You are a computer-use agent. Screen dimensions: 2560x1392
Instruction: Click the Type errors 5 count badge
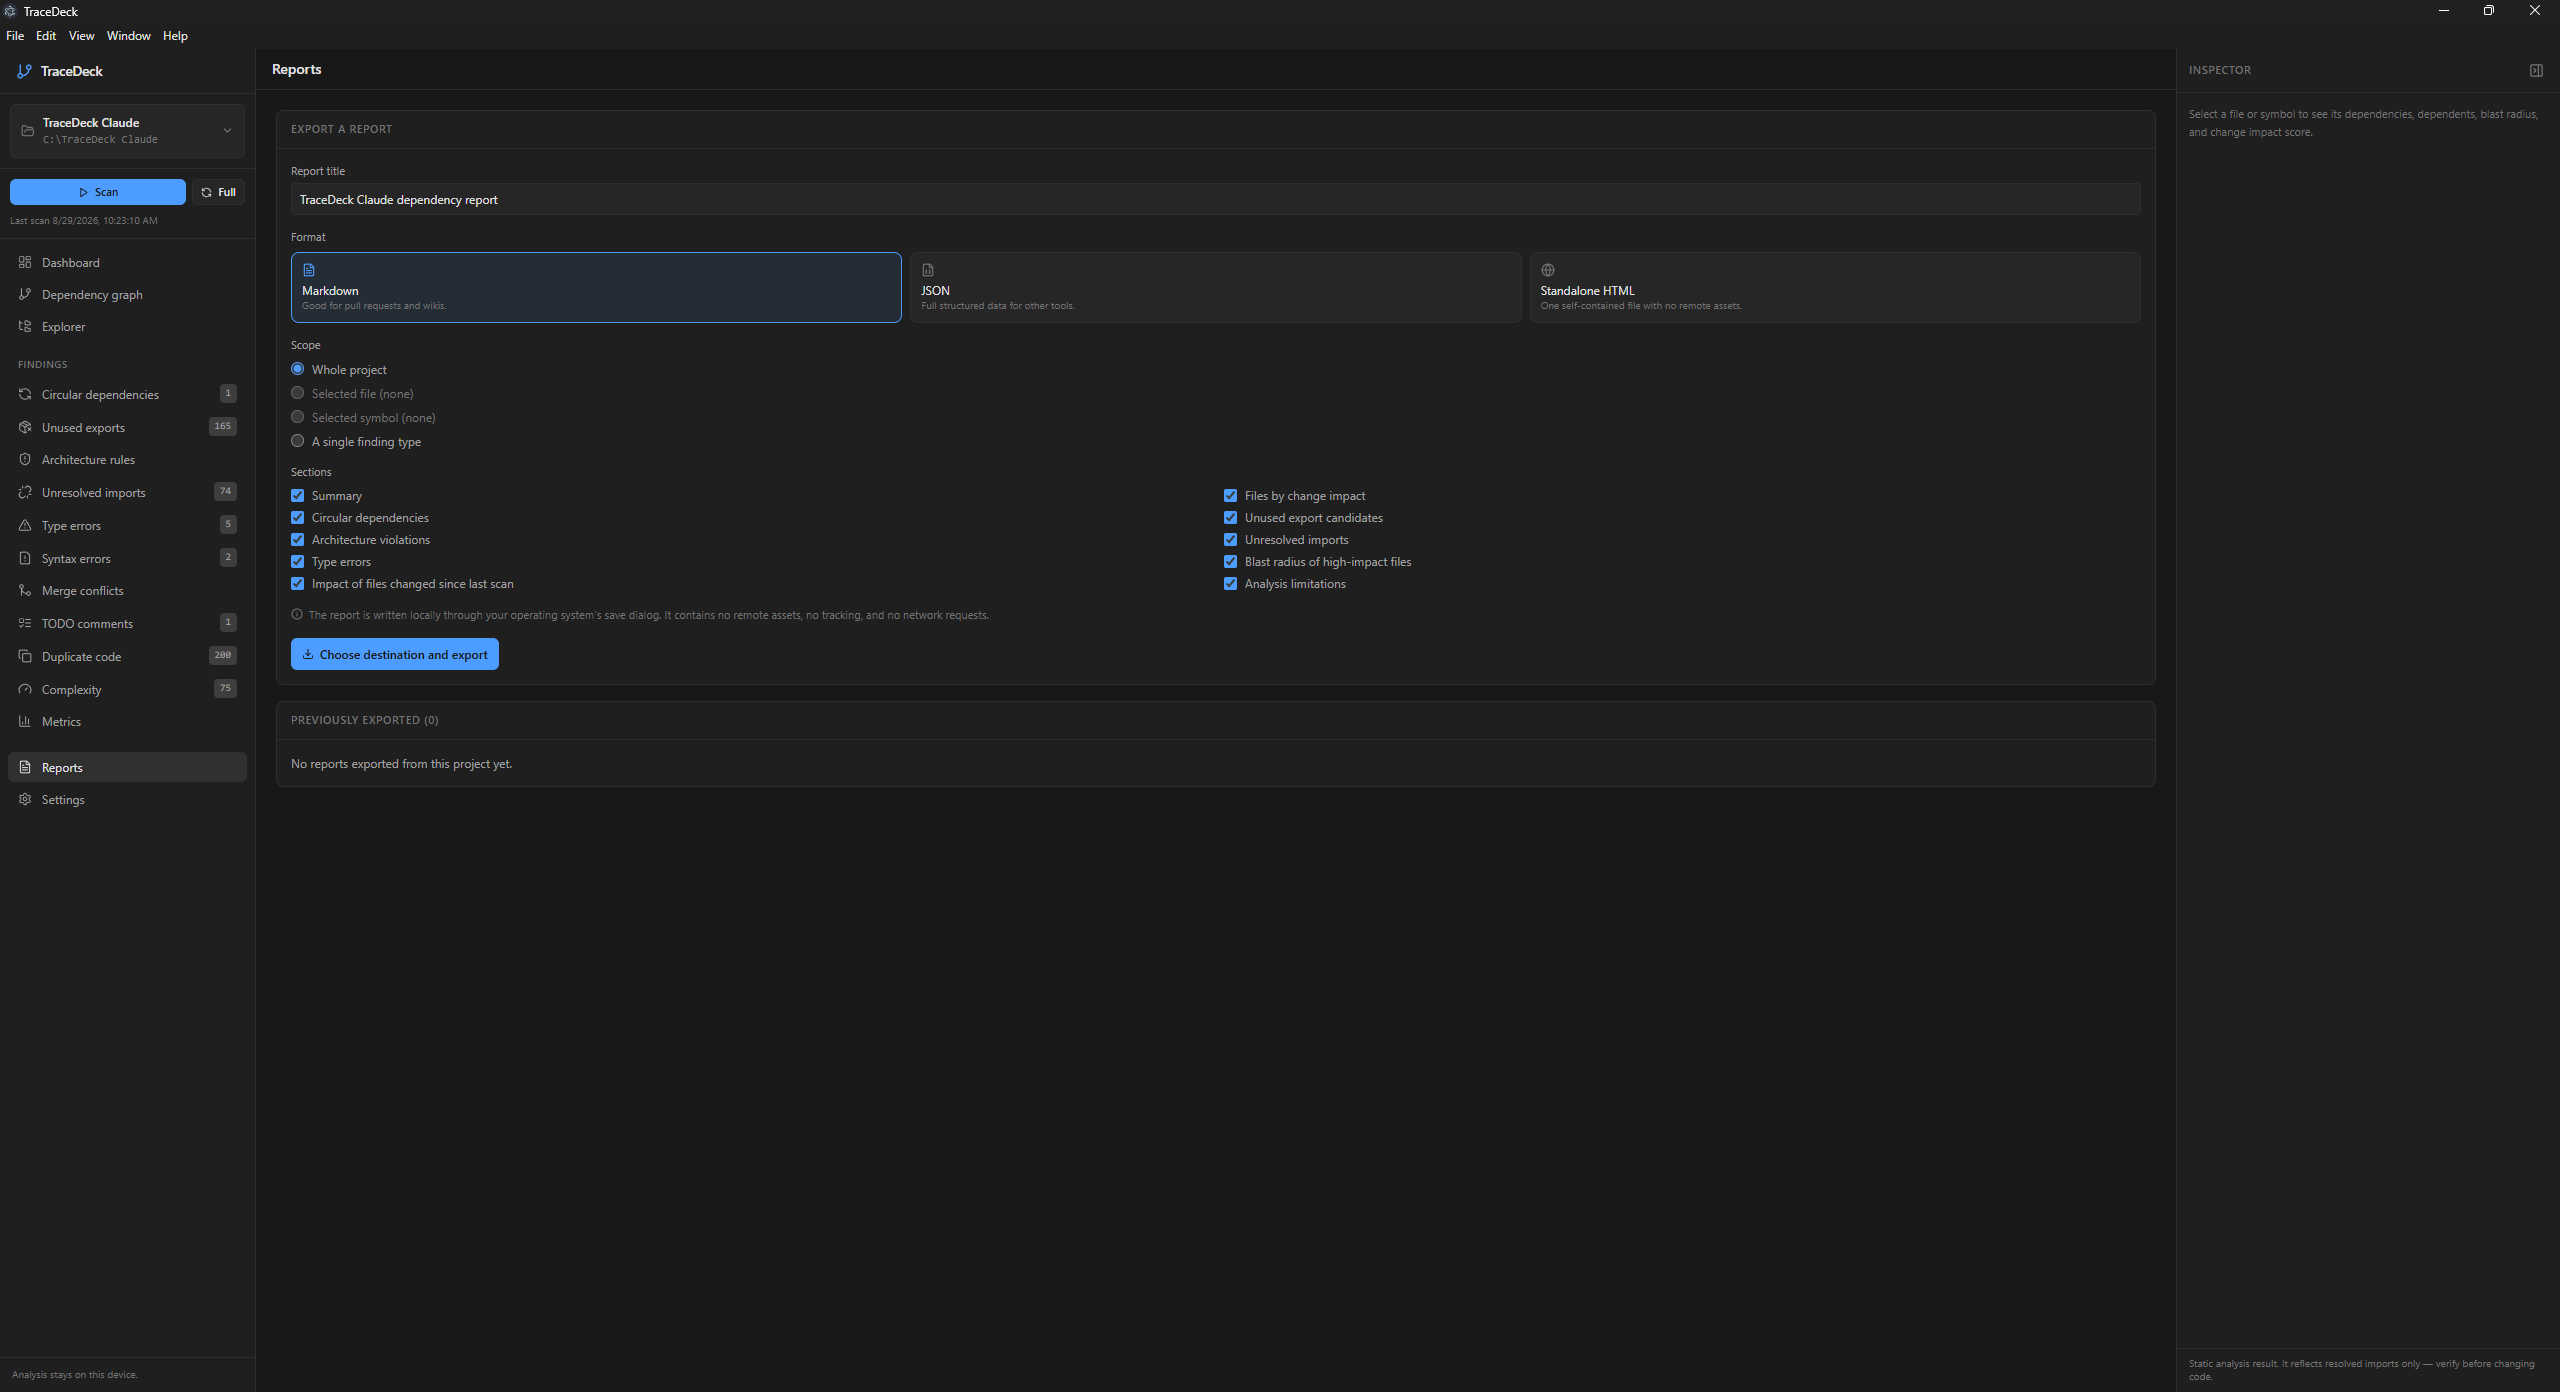click(x=228, y=524)
